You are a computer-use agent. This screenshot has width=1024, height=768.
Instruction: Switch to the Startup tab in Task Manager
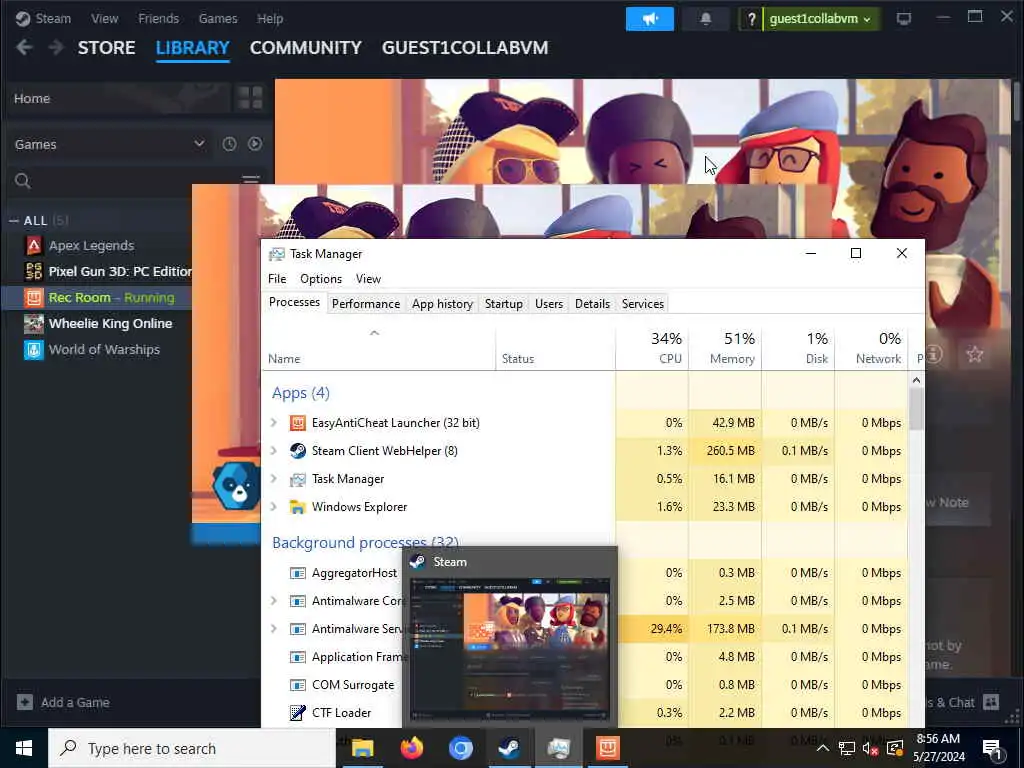click(x=504, y=304)
